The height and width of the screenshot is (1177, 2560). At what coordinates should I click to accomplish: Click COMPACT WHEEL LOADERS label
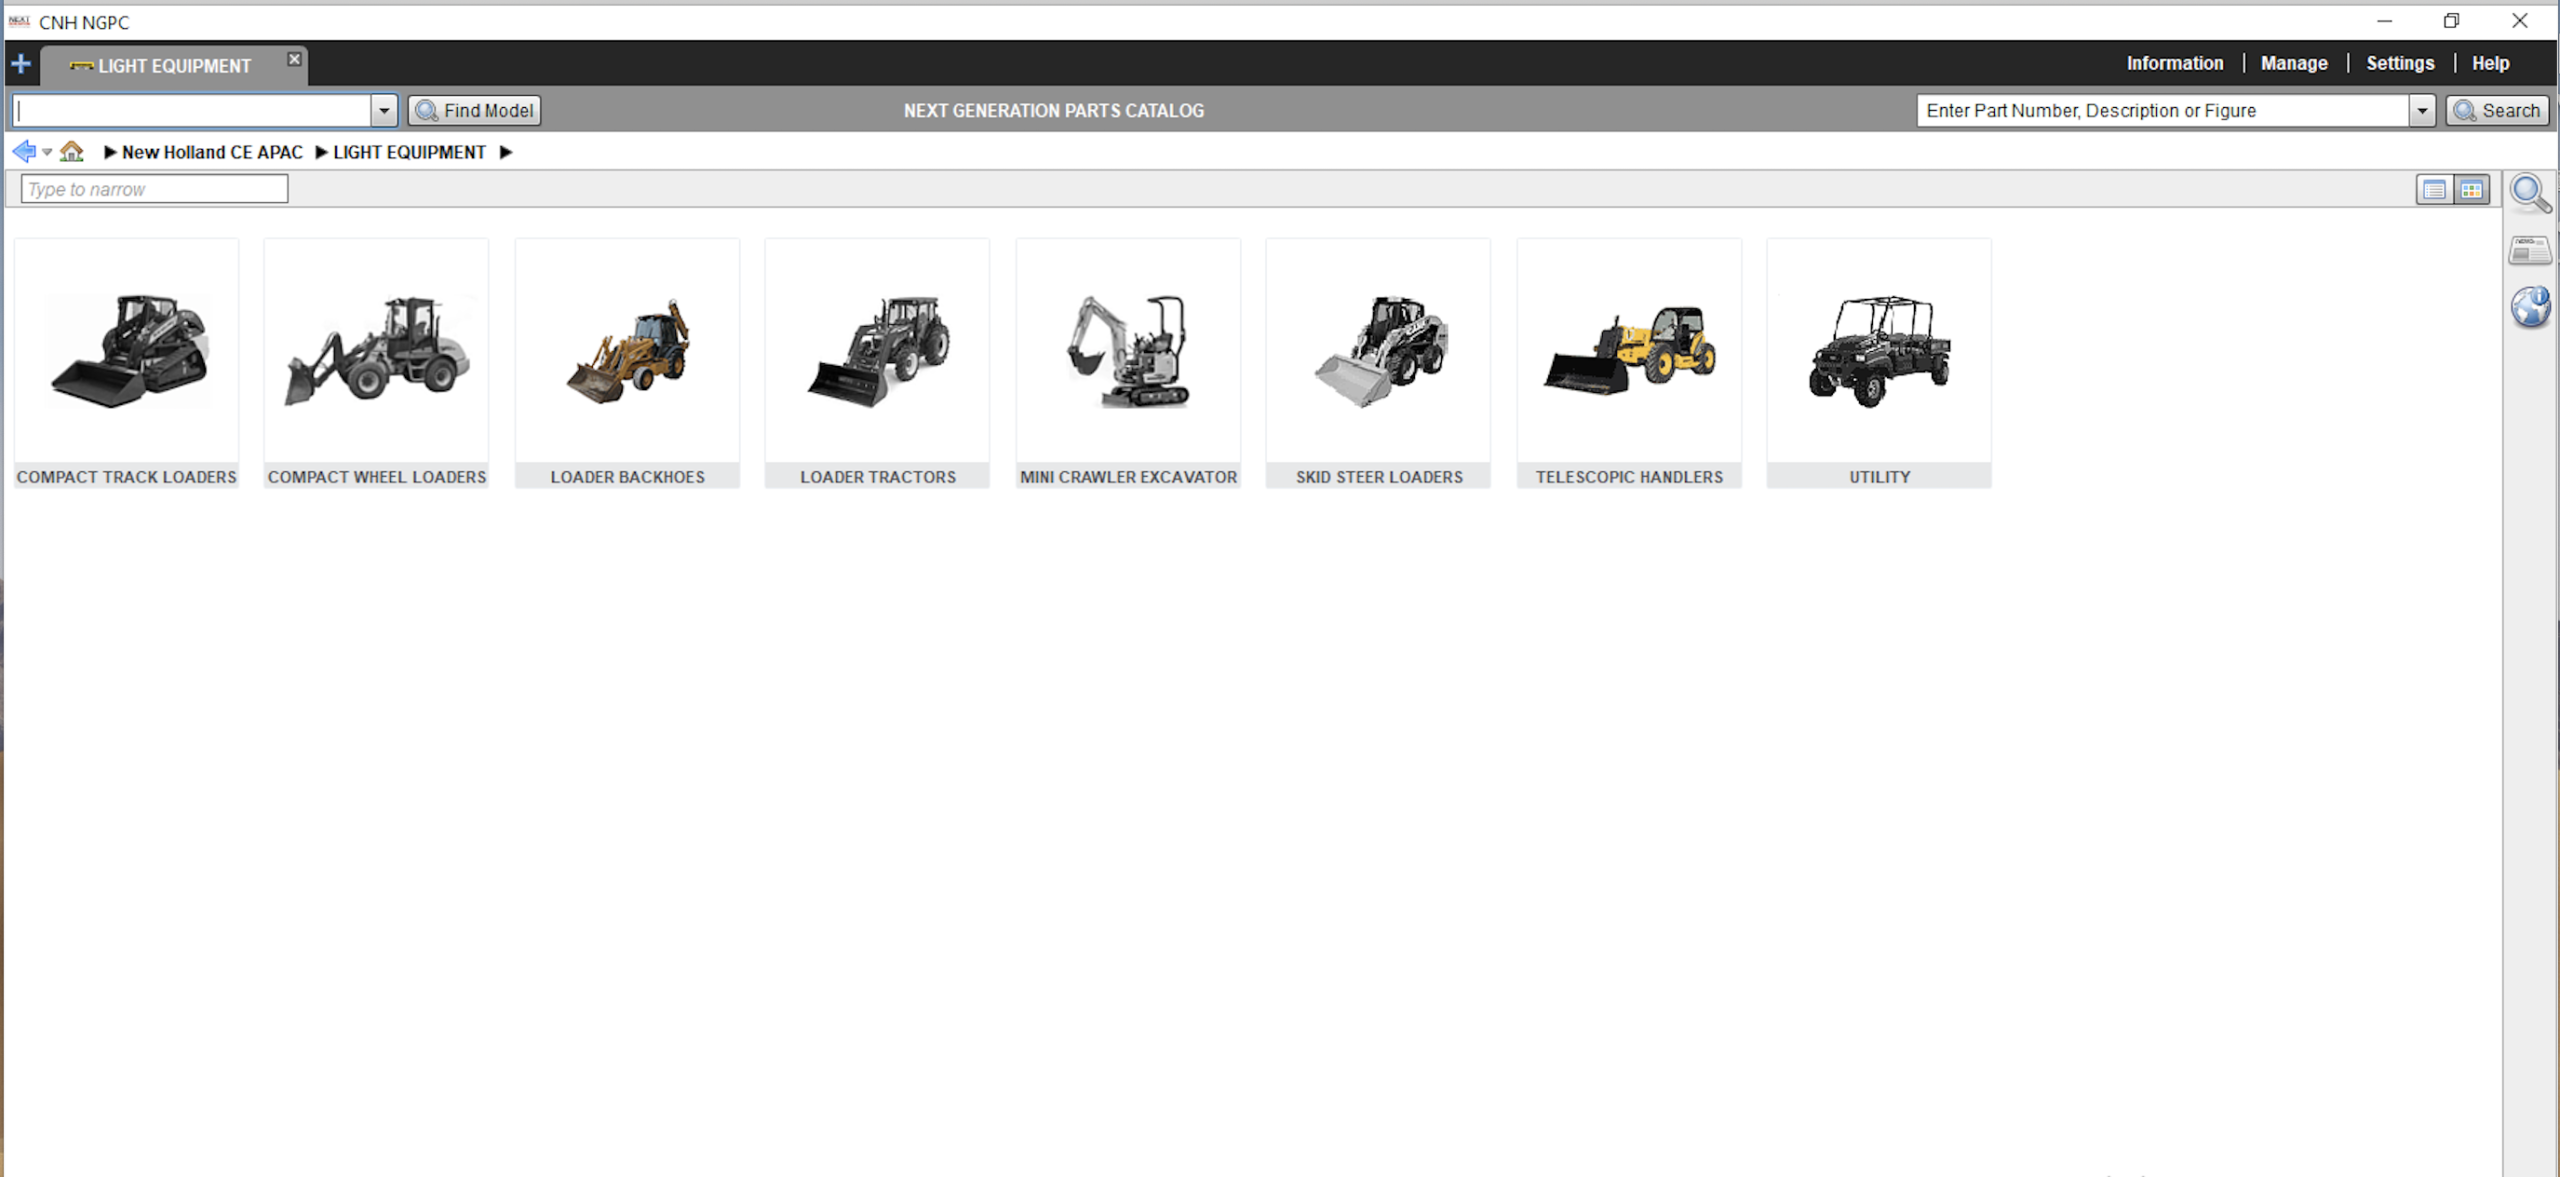pyautogui.click(x=377, y=477)
